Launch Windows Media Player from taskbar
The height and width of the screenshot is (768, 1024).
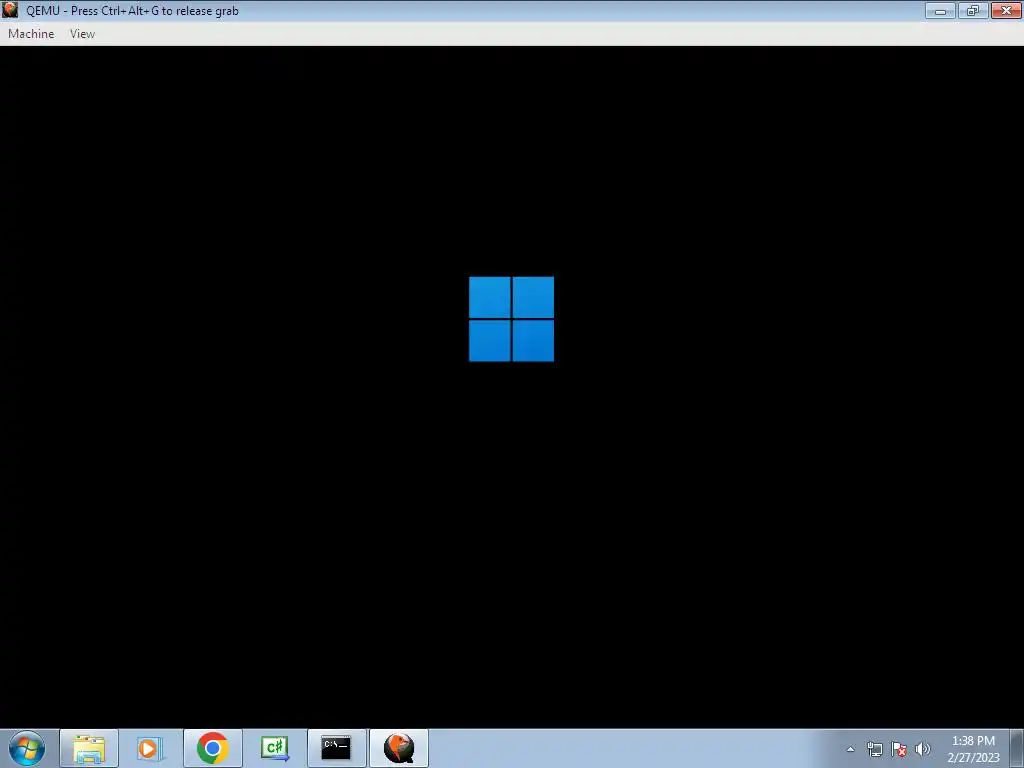[x=150, y=748]
